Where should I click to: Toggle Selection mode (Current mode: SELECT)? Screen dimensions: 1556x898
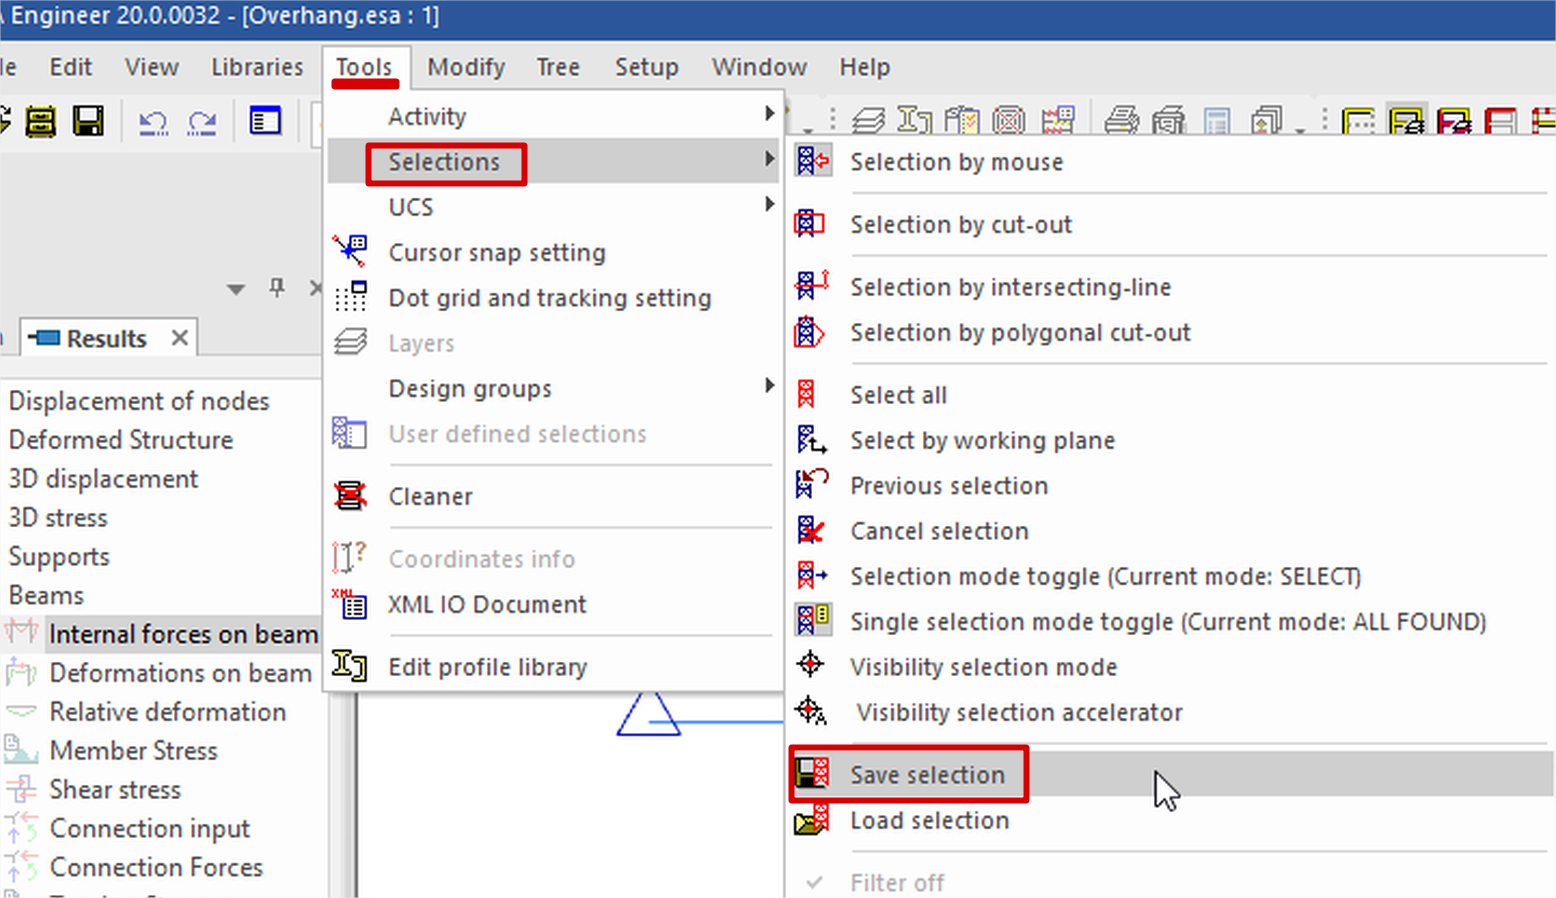click(1105, 577)
